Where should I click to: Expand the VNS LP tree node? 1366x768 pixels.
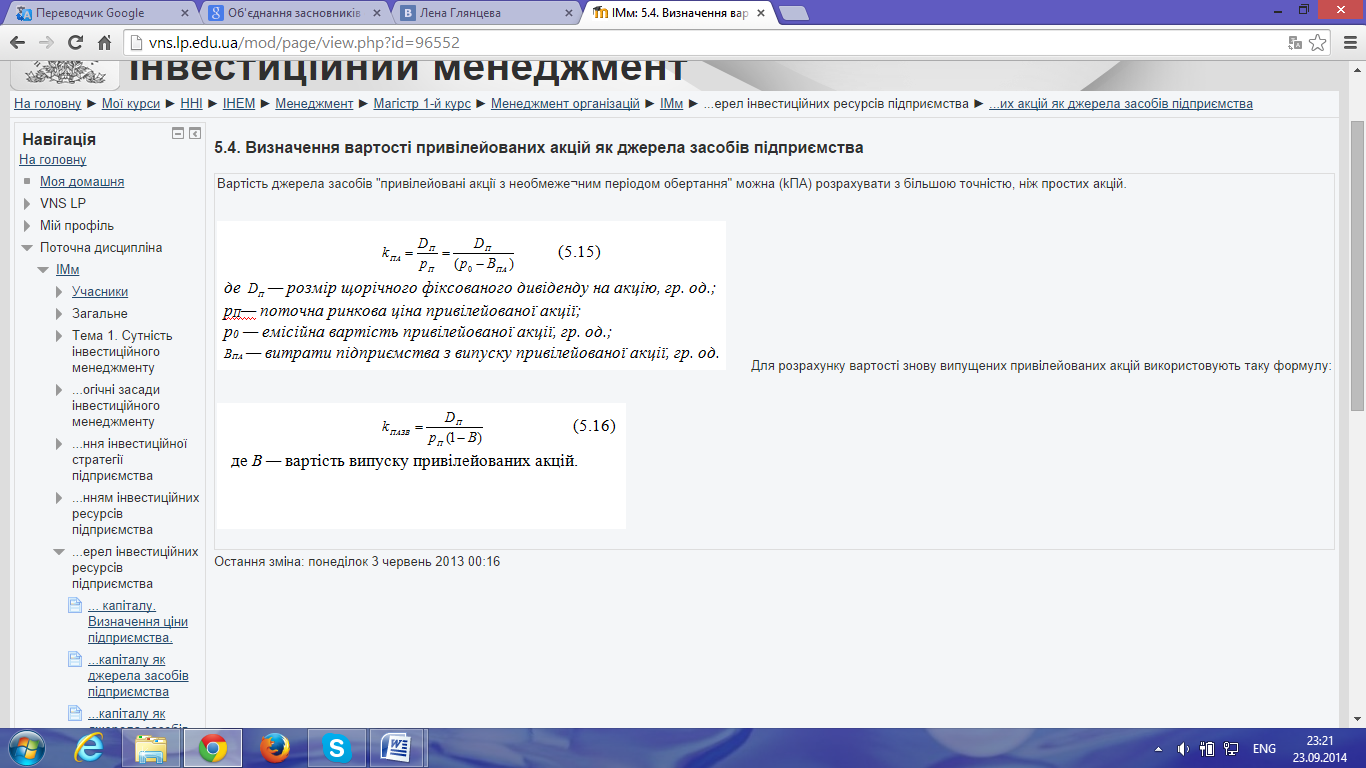[x=27, y=204]
